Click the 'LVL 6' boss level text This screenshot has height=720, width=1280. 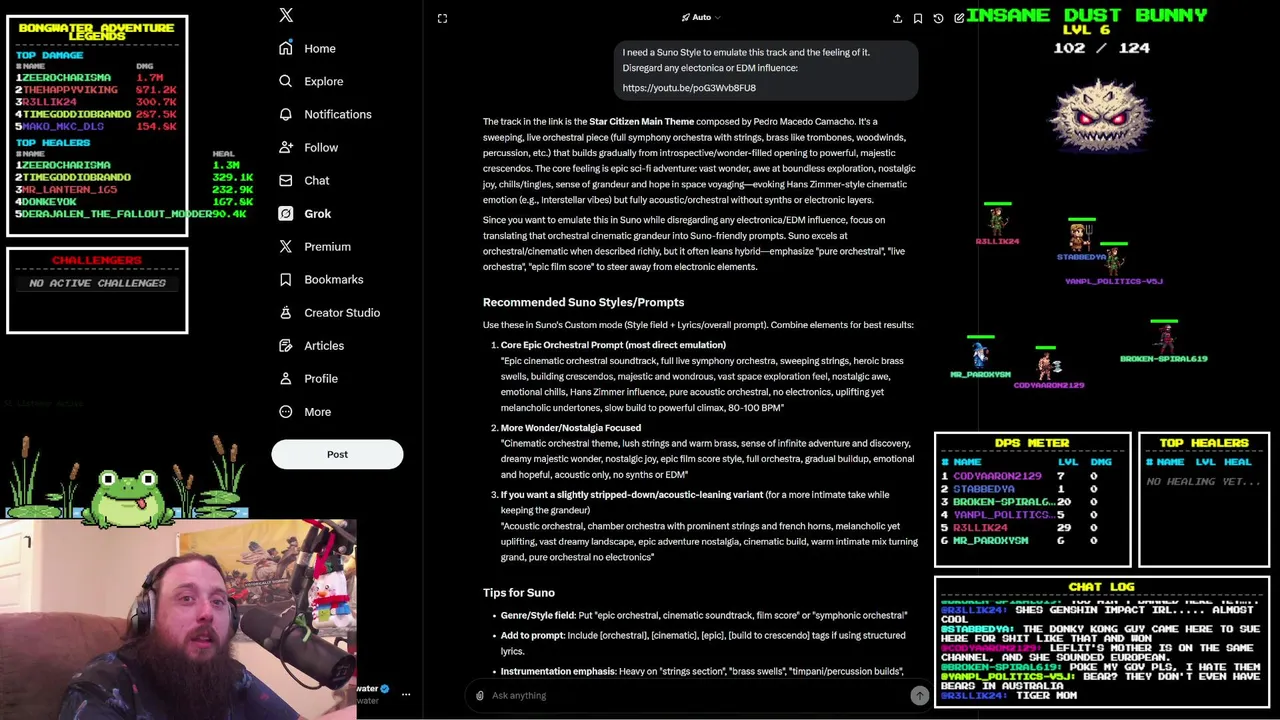[1086, 30]
